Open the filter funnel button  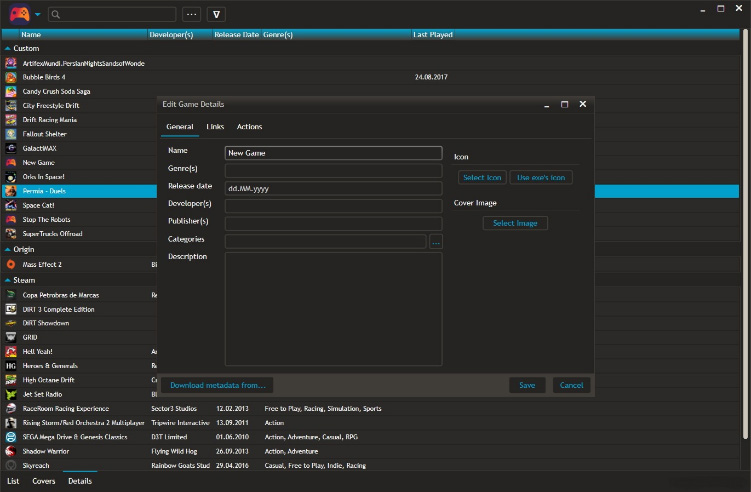click(x=216, y=14)
